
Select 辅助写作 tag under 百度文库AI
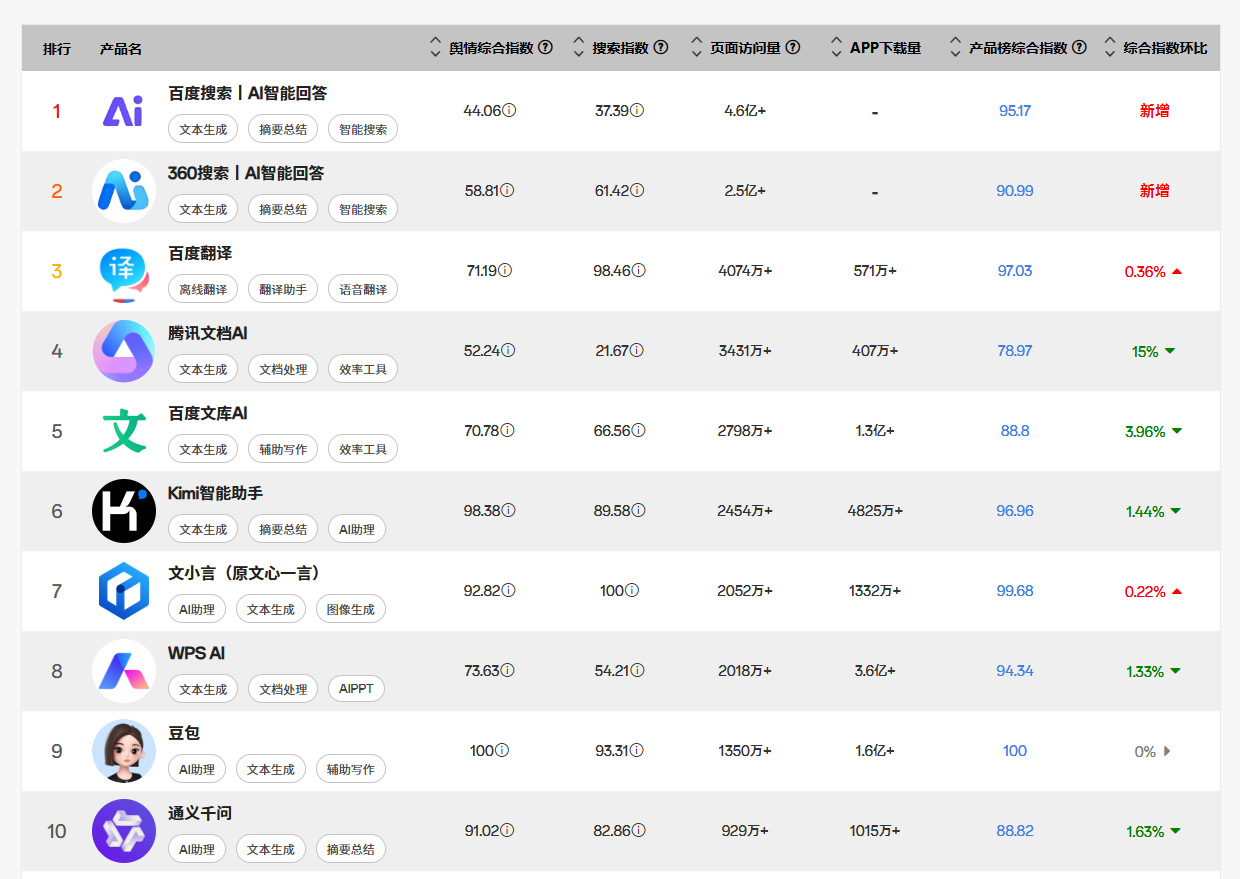pos(283,449)
